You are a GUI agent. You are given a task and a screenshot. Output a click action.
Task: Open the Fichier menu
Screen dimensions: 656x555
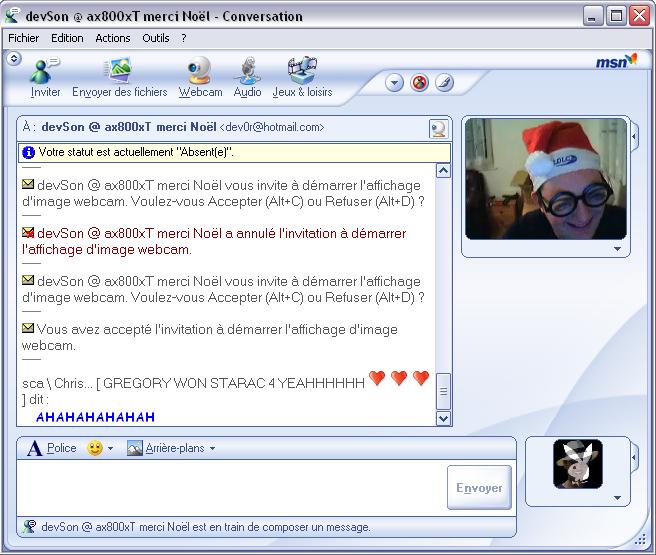23,38
